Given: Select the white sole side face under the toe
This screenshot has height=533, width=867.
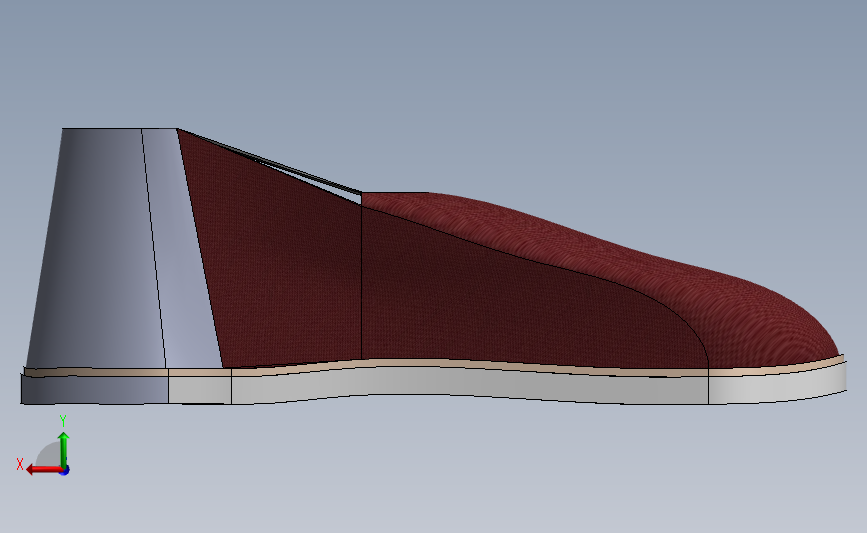Looking at the screenshot, I should point(777,387).
